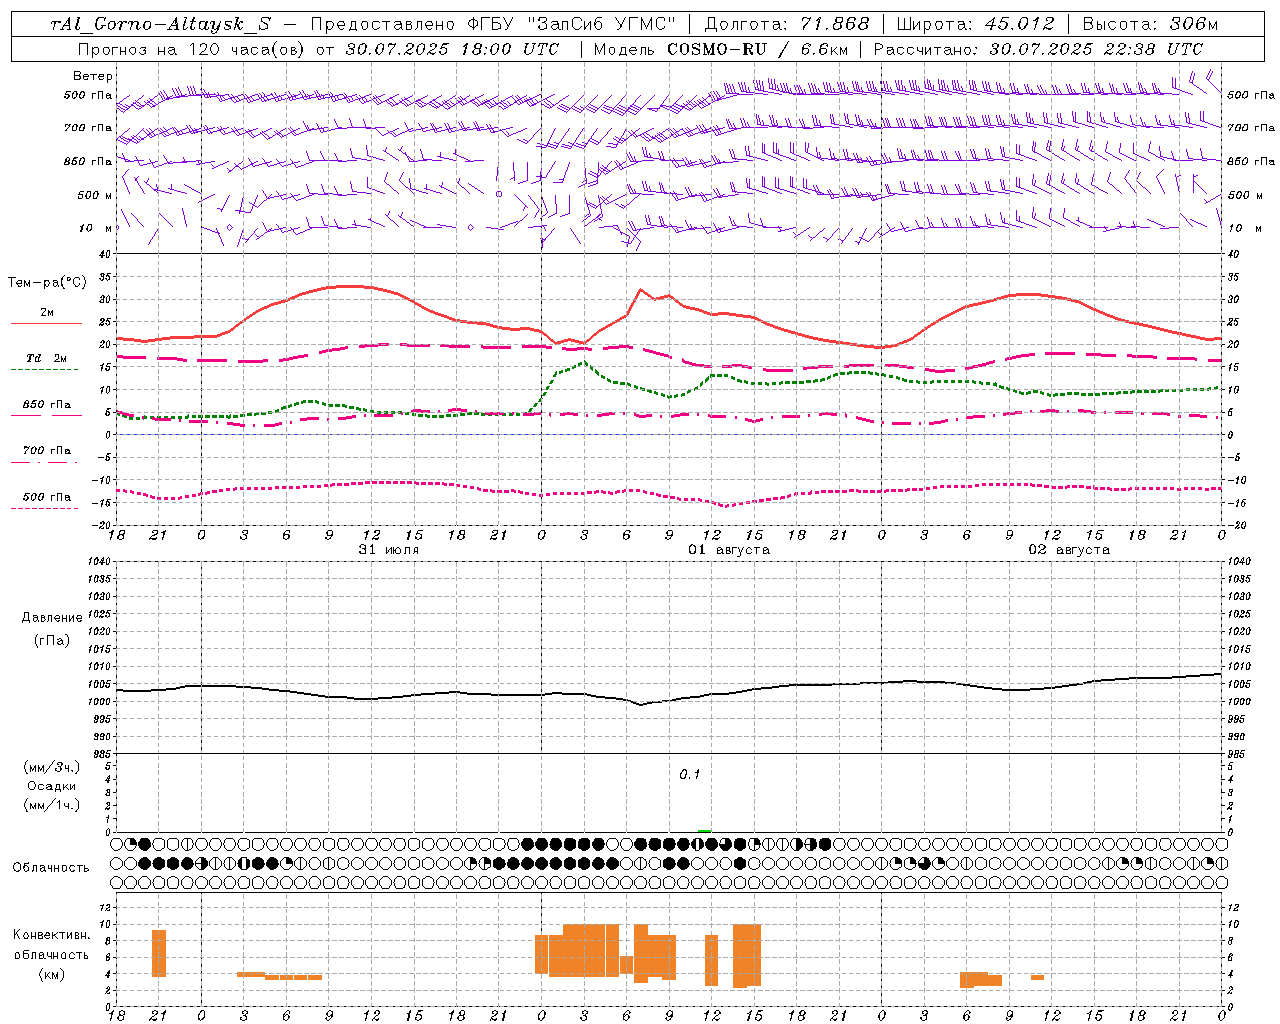Click the 500 гПа temperature legend entry
1280x1024 pixels.
click(x=46, y=497)
